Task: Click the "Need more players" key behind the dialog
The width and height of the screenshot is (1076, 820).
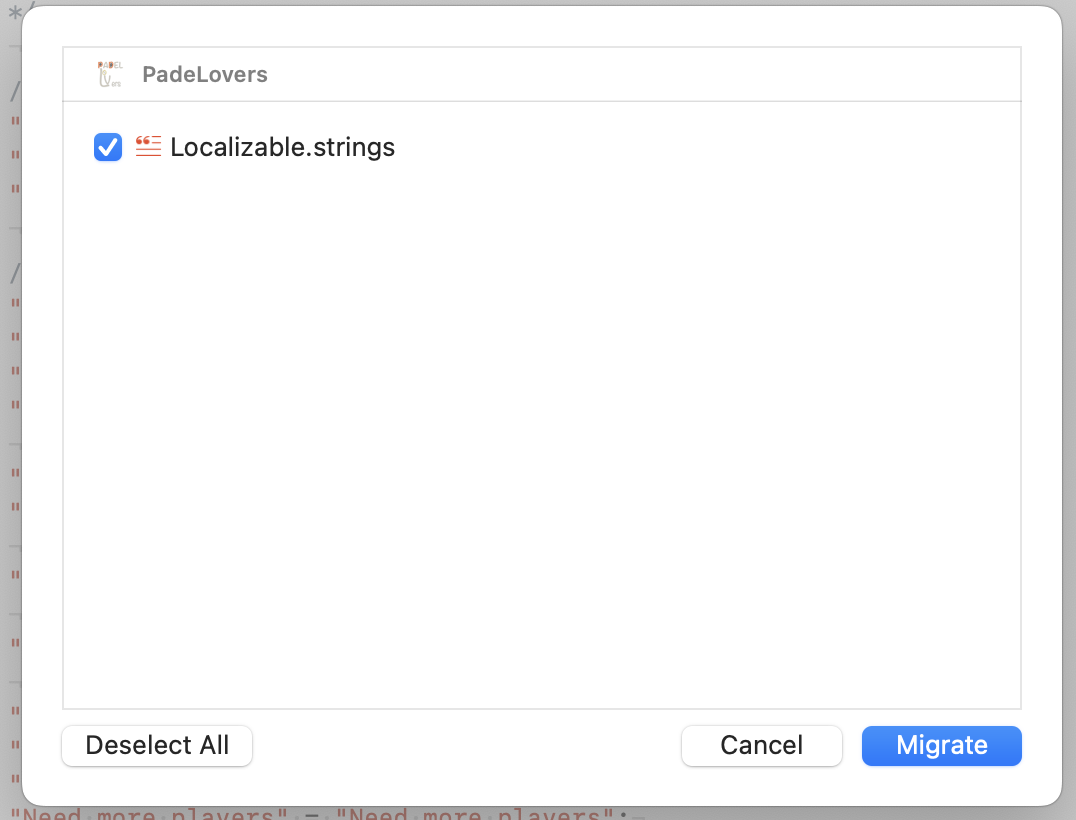Action: point(148,815)
